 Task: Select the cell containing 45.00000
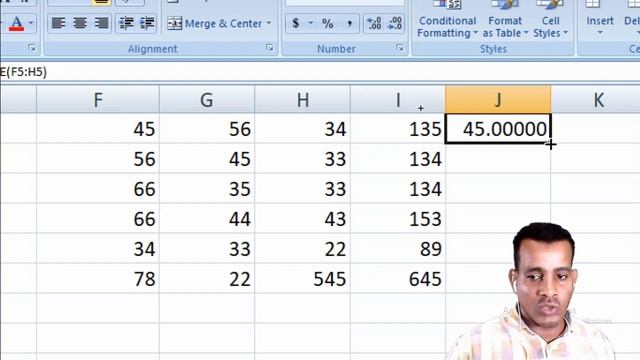498,129
